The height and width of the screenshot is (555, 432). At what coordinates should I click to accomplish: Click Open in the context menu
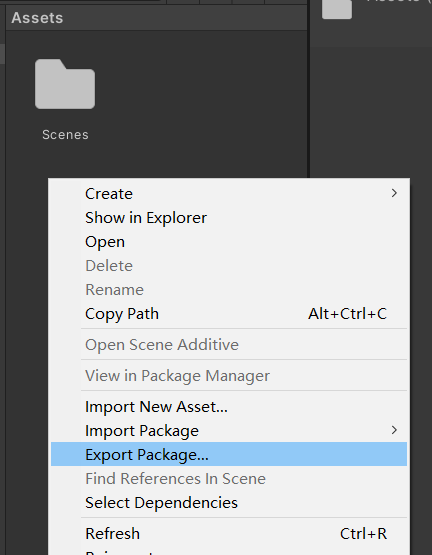tap(229, 242)
